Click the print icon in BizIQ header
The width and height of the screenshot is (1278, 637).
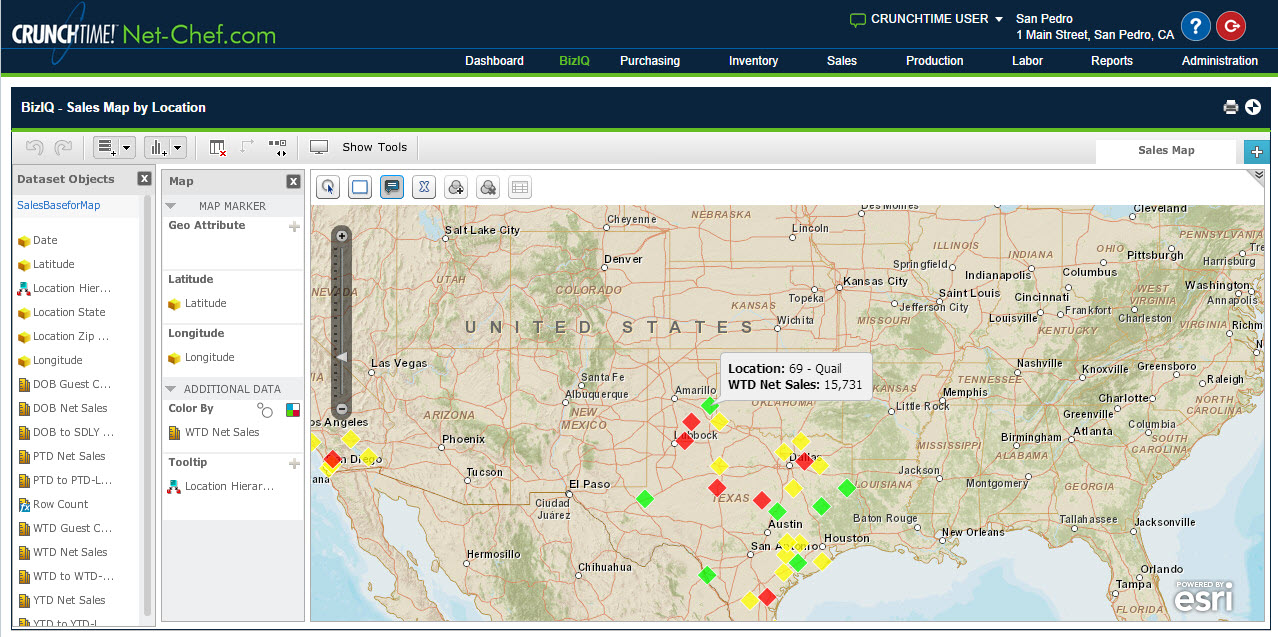(x=1231, y=107)
